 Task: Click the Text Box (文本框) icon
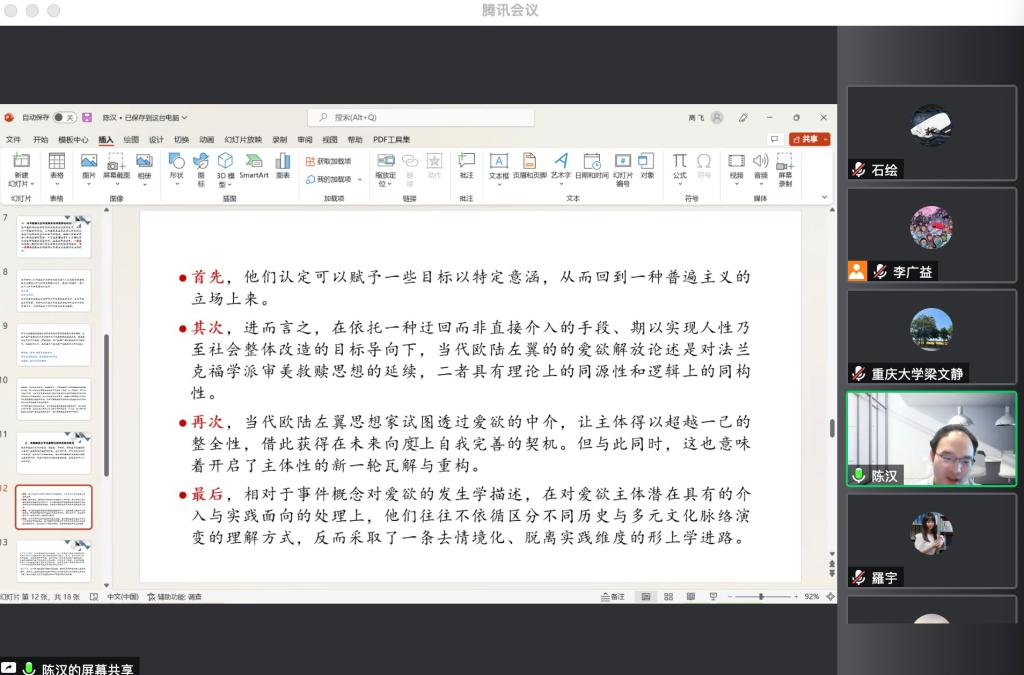498,165
